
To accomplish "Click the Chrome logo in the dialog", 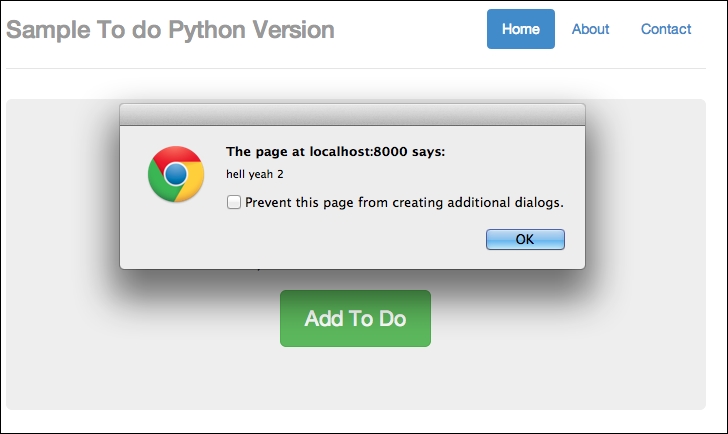I will coord(176,174).
